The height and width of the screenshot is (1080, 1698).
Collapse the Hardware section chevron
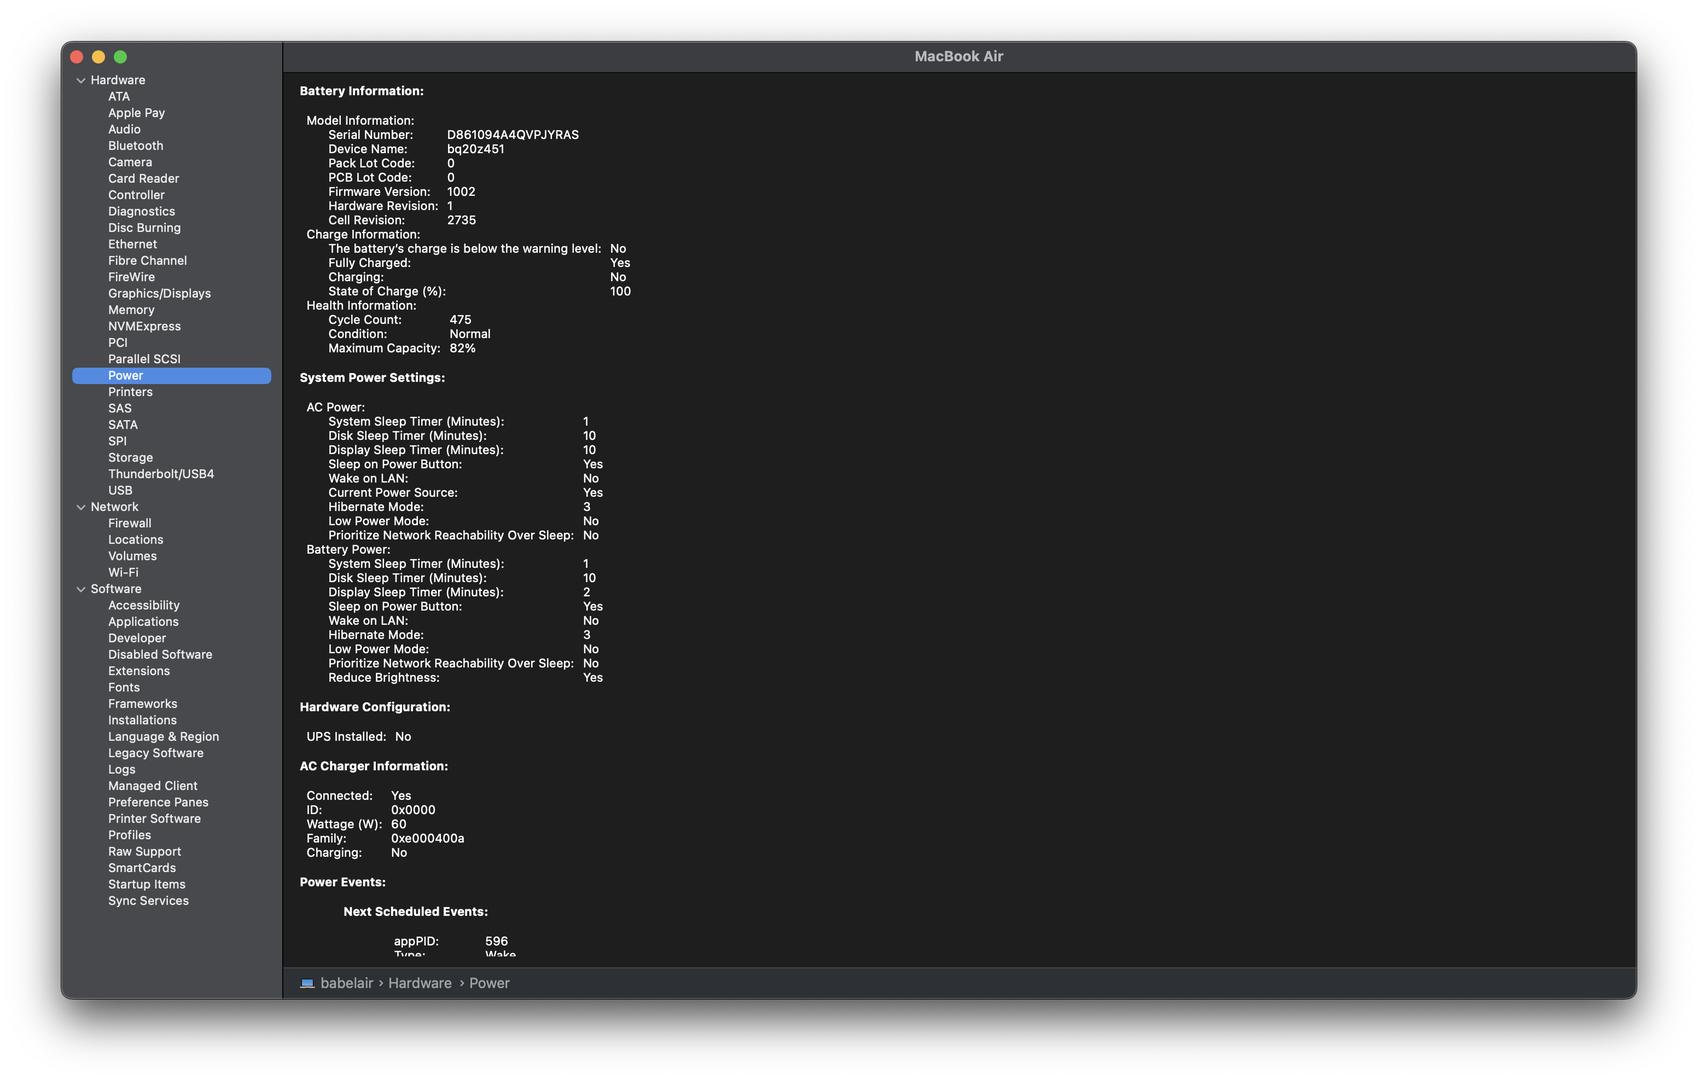pyautogui.click(x=81, y=81)
